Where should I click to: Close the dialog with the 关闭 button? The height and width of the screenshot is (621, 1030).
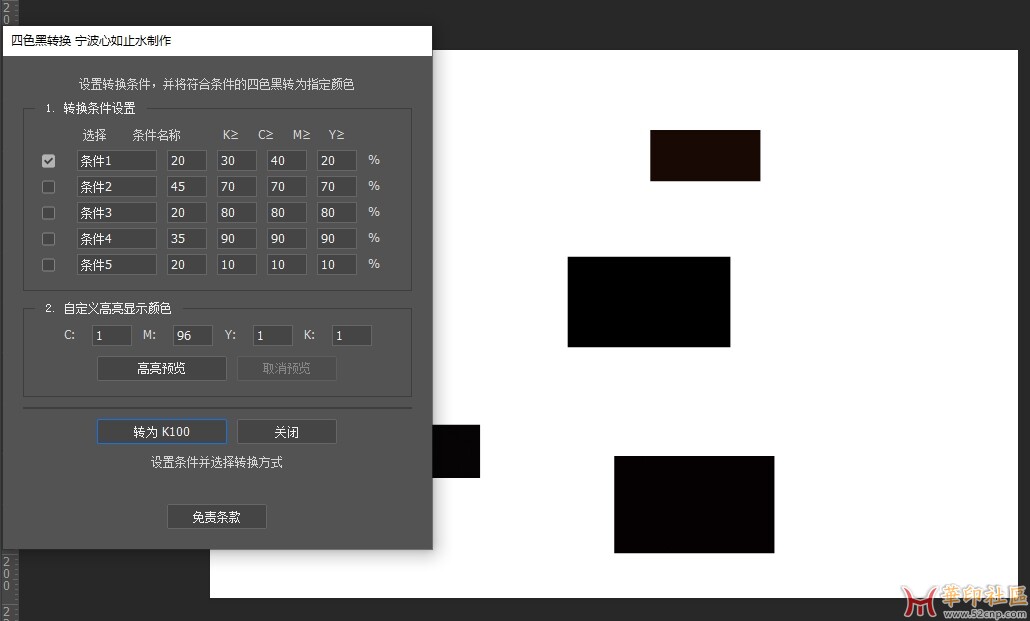point(286,432)
